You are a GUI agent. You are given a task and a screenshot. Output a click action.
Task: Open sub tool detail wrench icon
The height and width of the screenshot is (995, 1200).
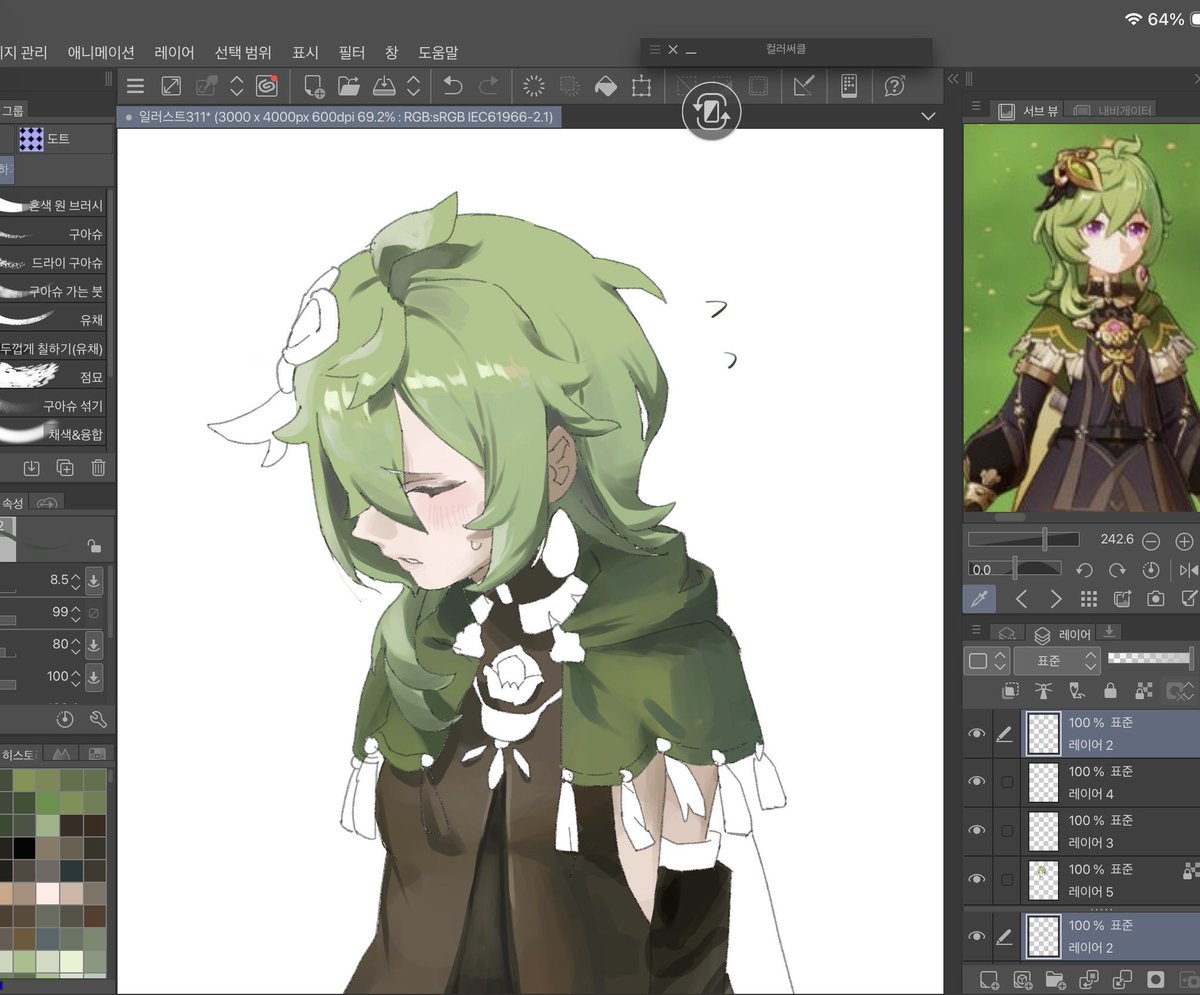pos(97,719)
